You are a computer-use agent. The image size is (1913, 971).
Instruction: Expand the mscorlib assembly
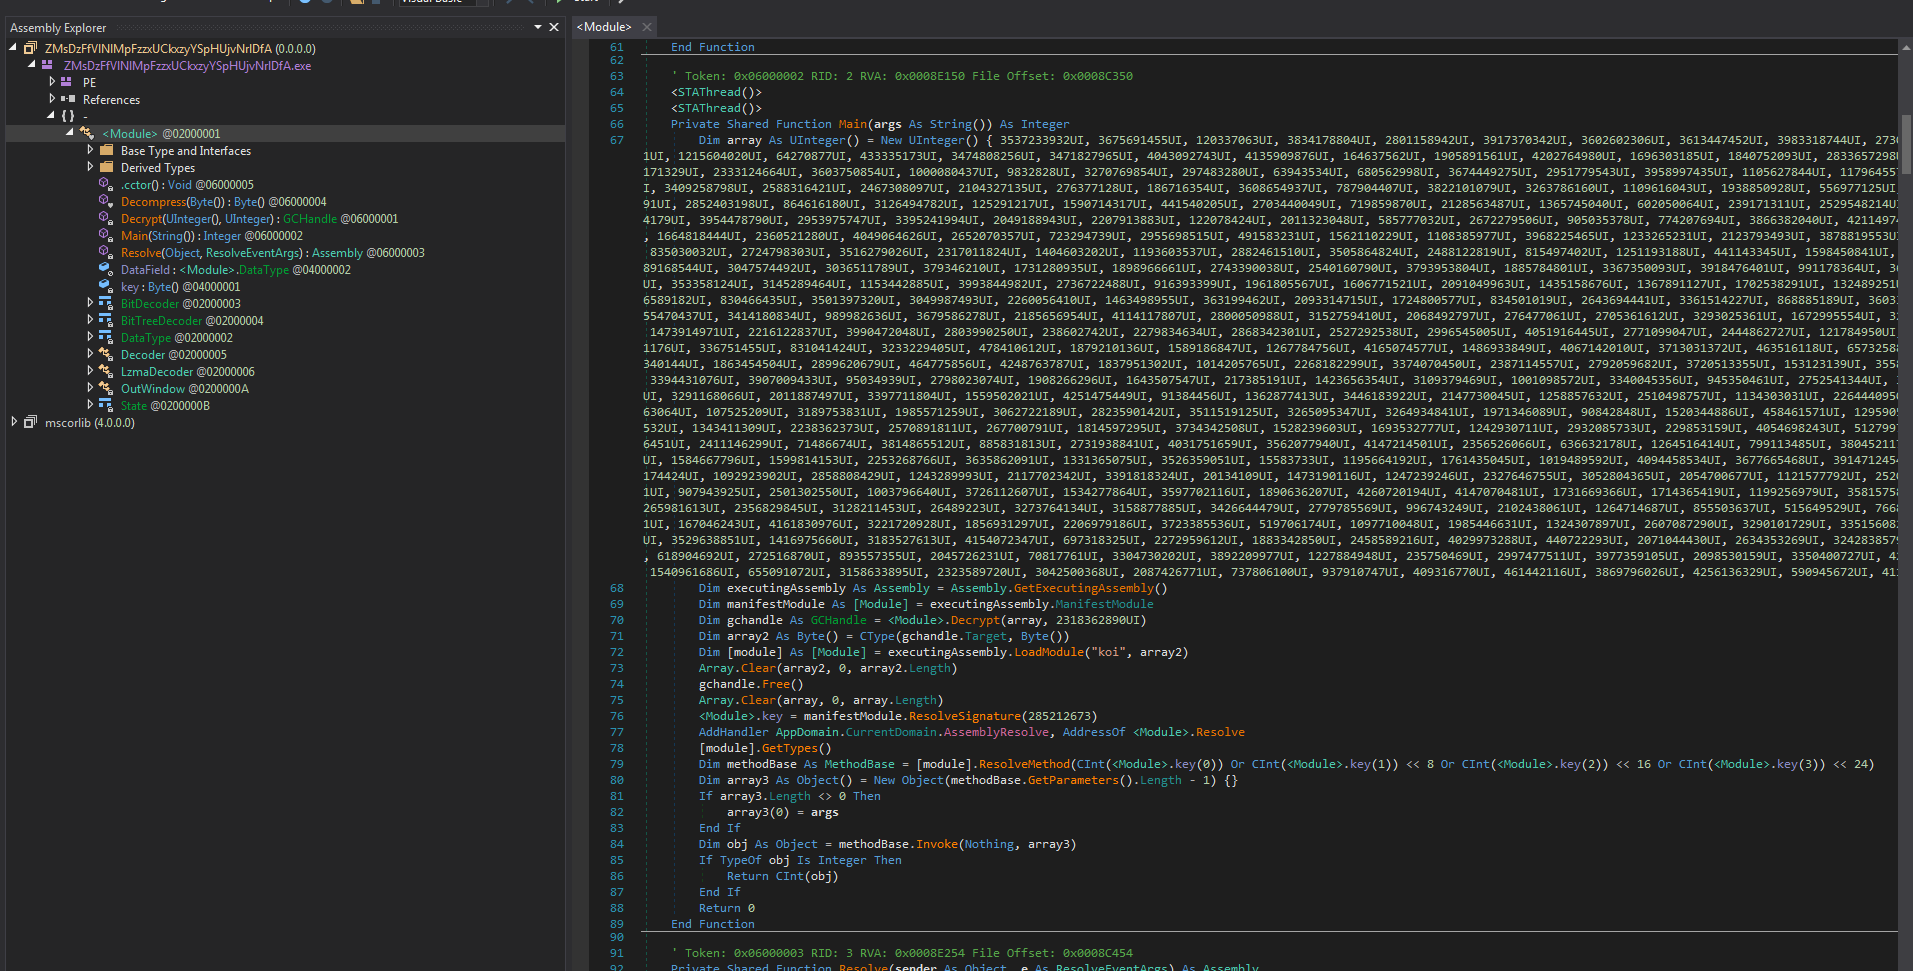[14, 422]
